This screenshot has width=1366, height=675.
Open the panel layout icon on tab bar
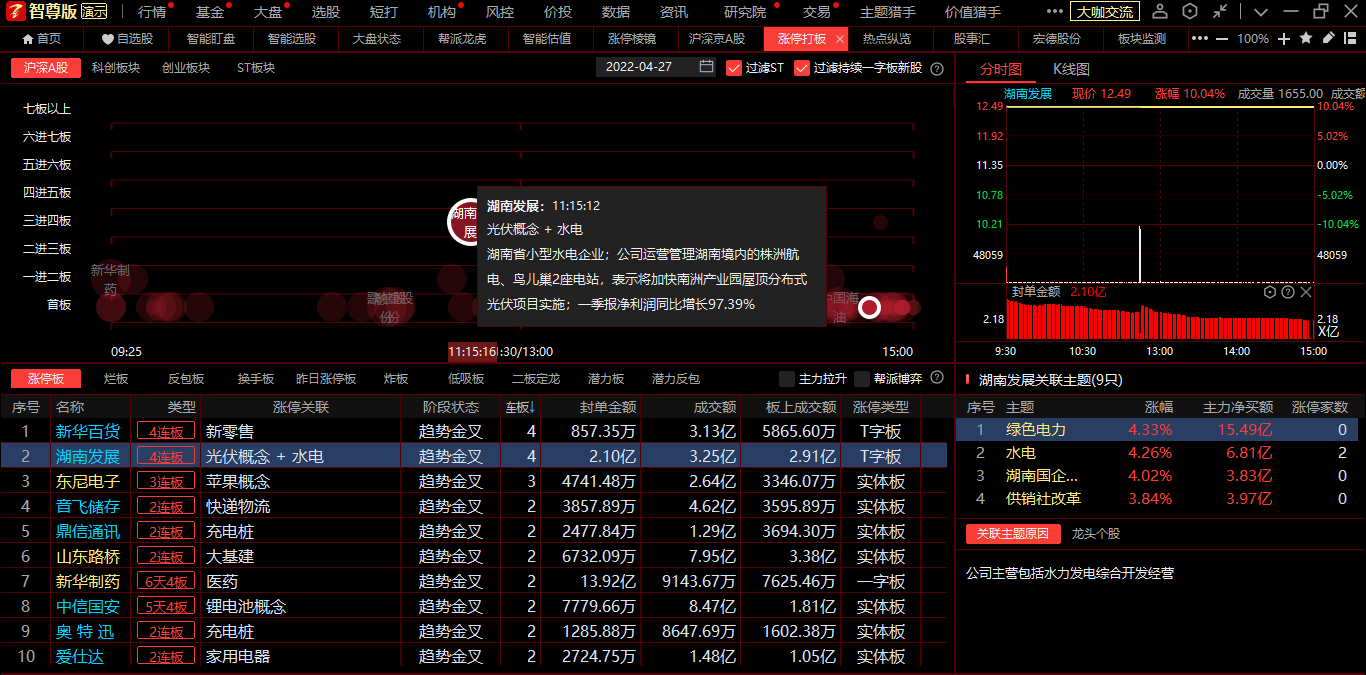coord(1349,38)
